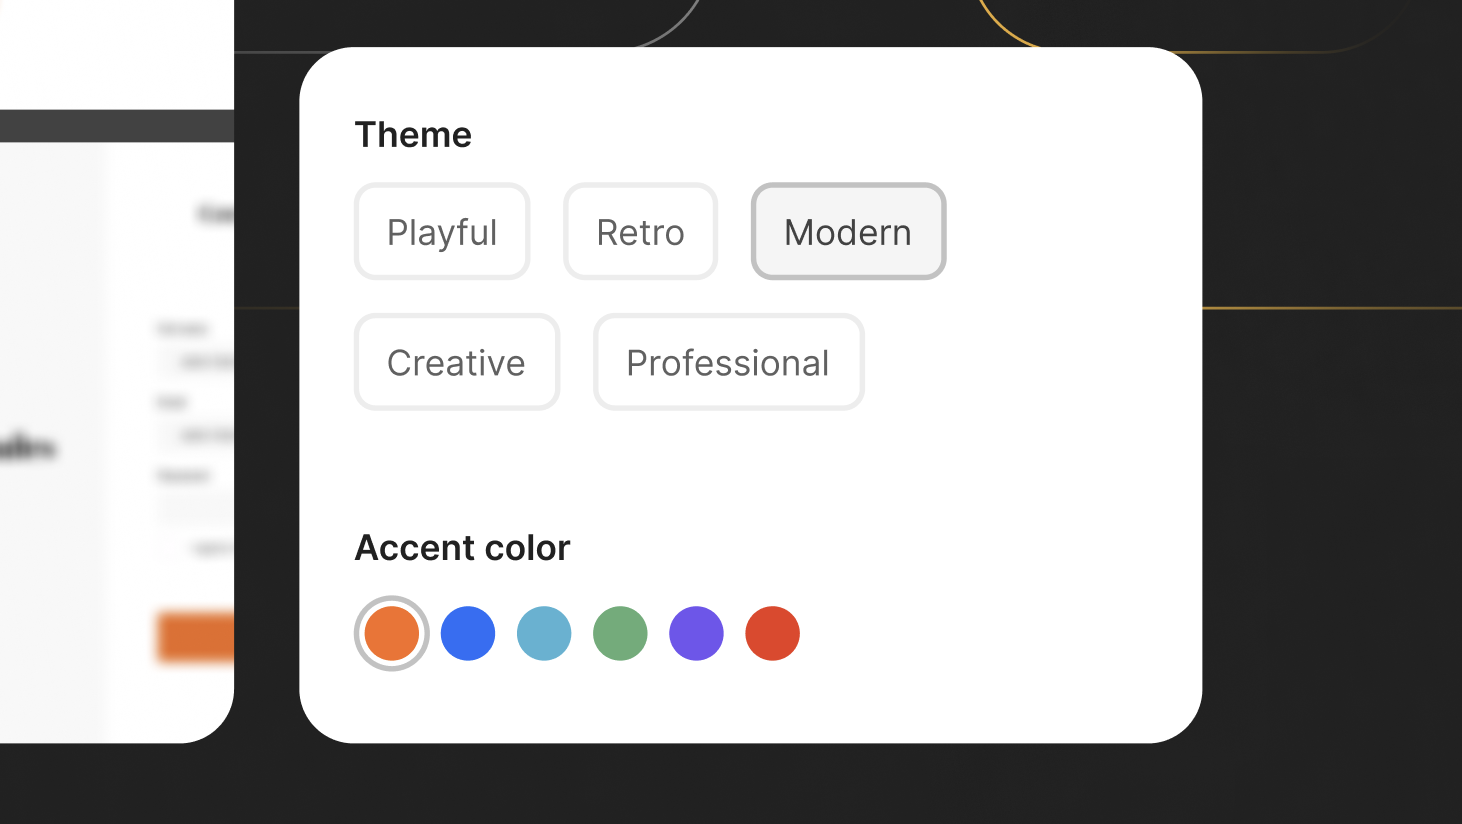Image resolution: width=1462 pixels, height=824 pixels.
Task: Select the Creative theme option
Action: click(456, 362)
